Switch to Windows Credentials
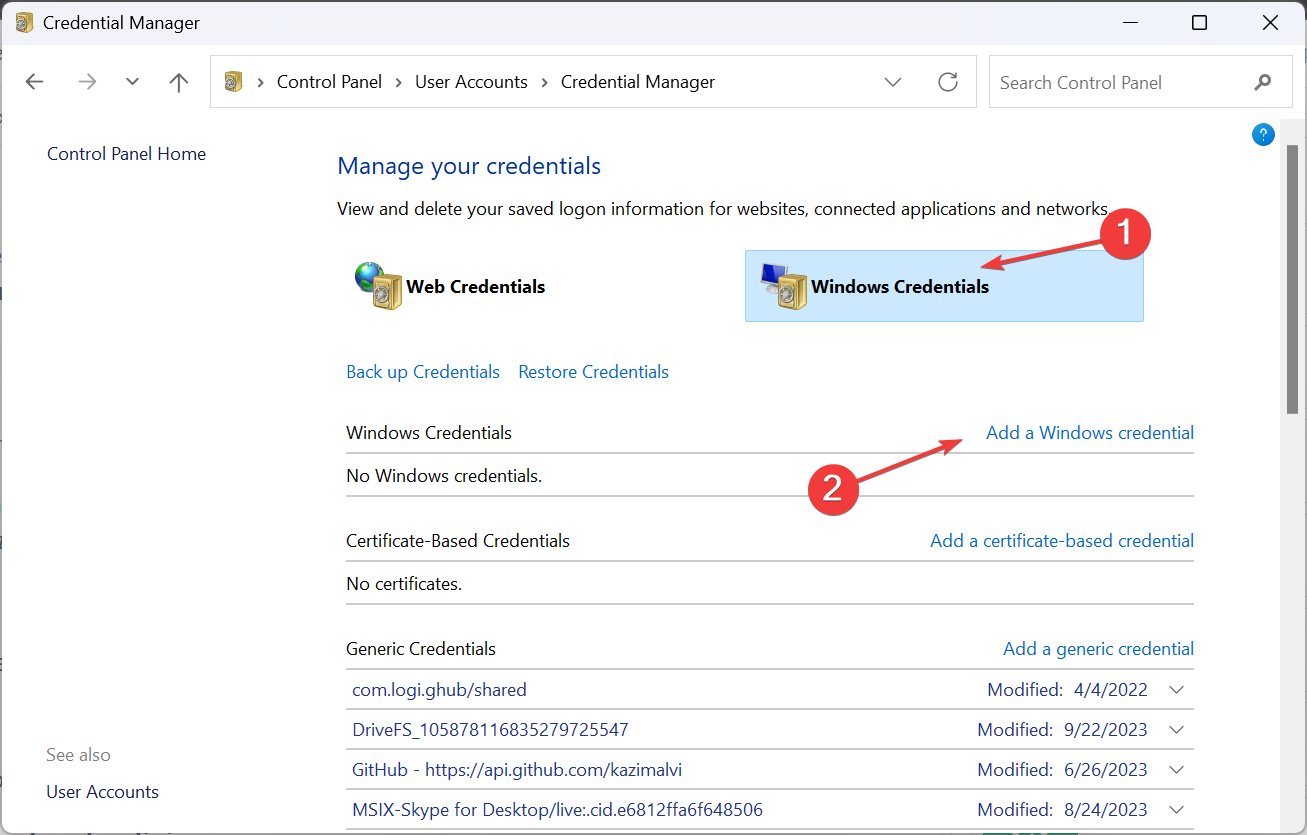Screen dimensions: 1307x835 (x=944, y=286)
